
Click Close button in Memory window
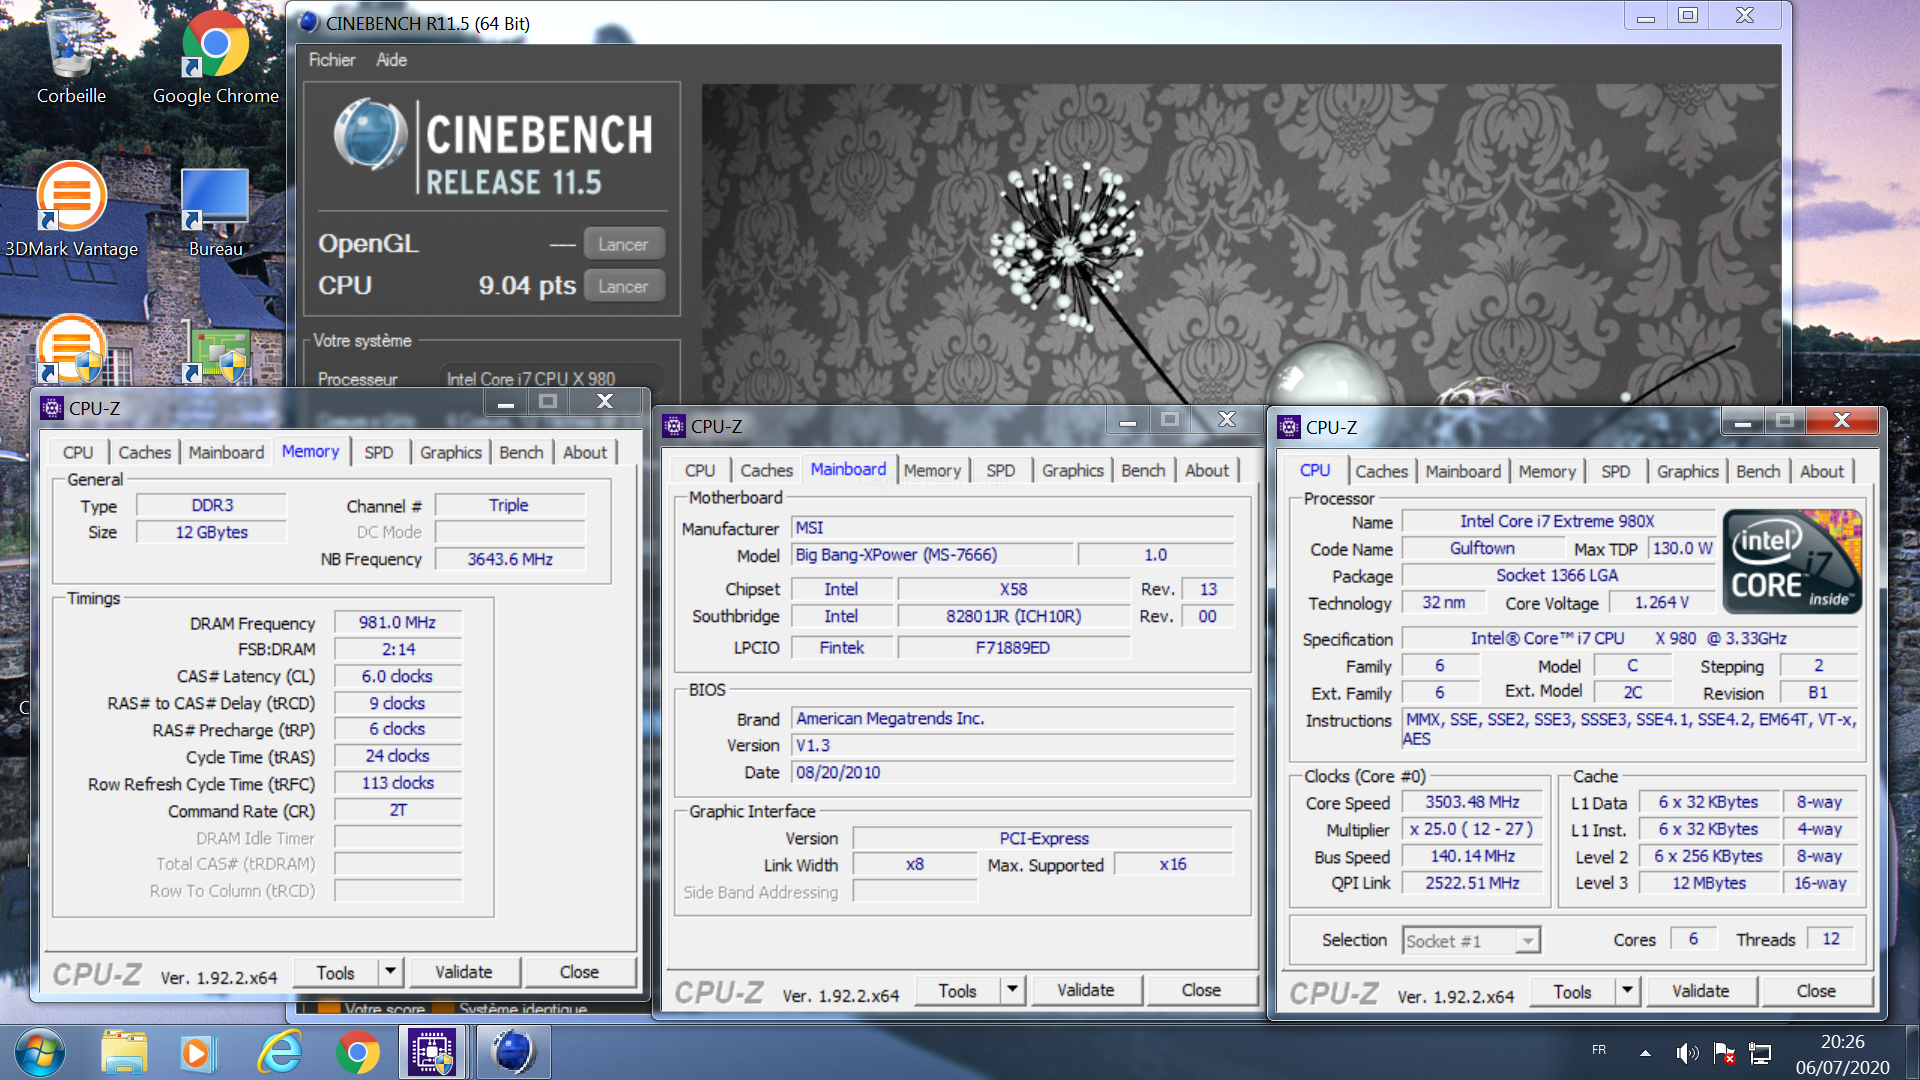pos(579,972)
